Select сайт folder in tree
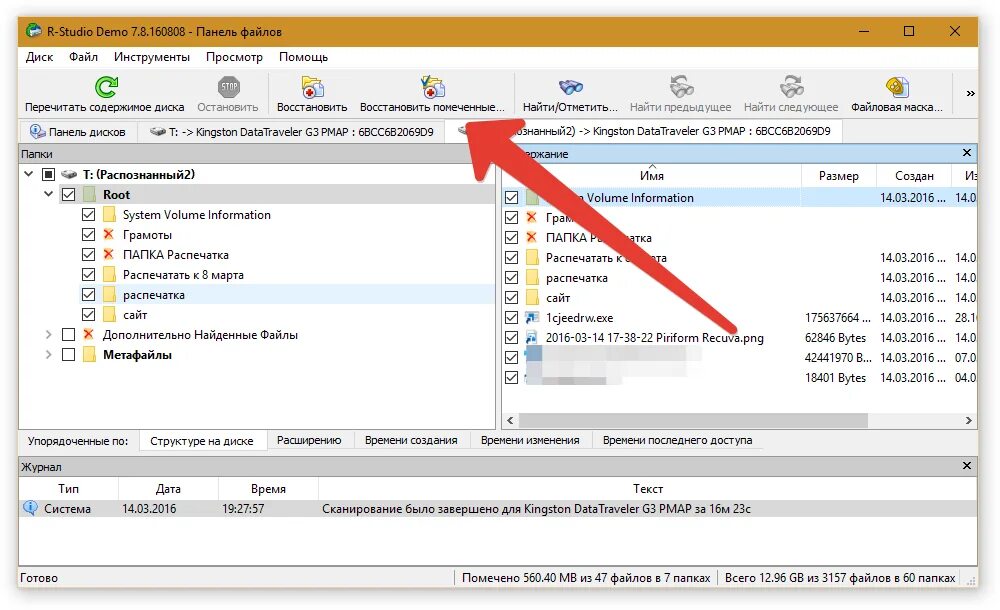1000x610 pixels. [x=135, y=315]
